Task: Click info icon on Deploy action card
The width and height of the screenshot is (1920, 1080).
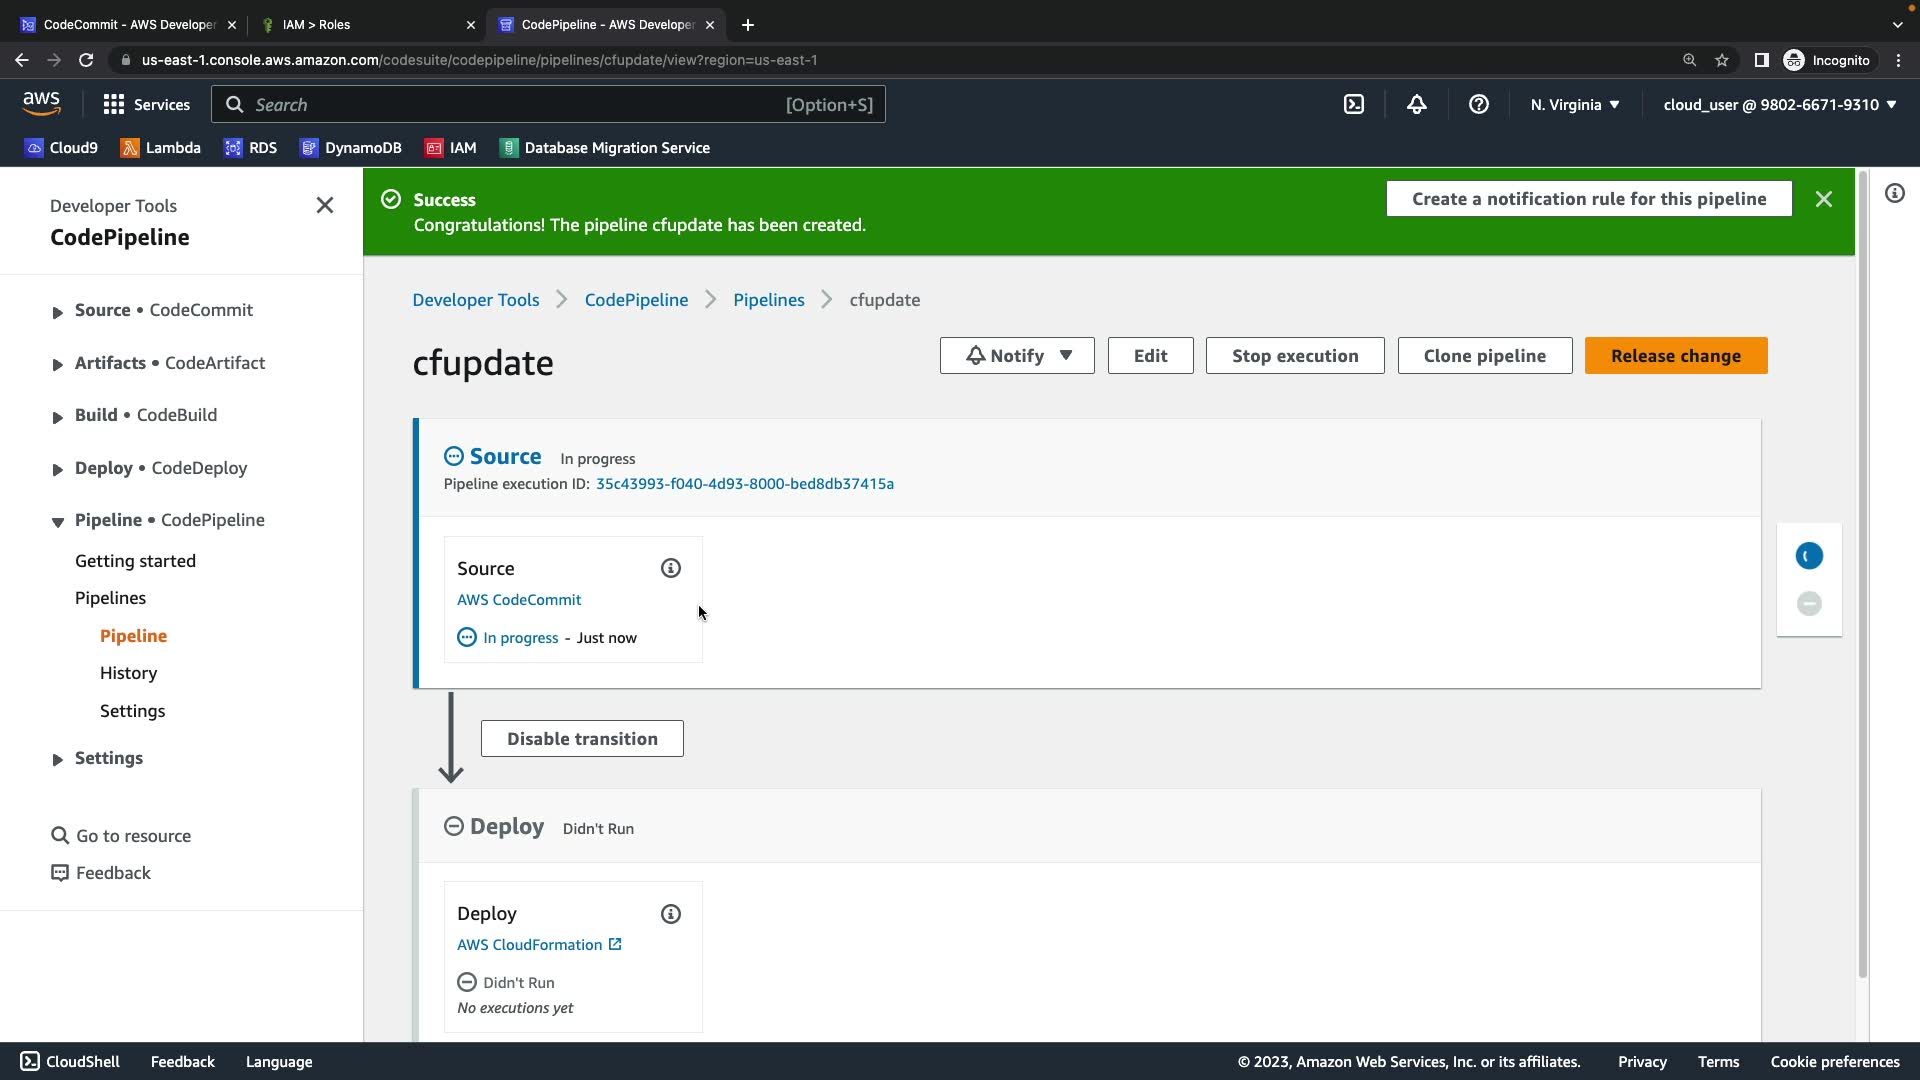Action: click(x=670, y=914)
